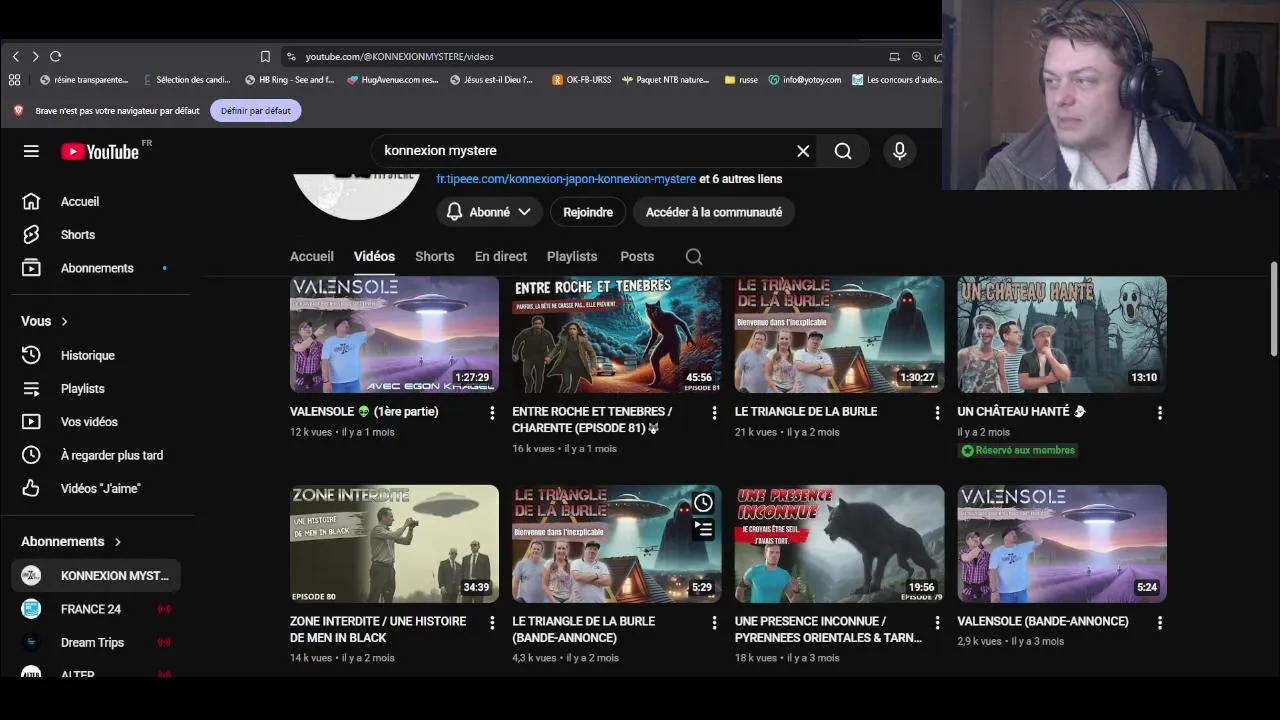Clear the search query with X
The image size is (1280, 720).
pyautogui.click(x=803, y=151)
